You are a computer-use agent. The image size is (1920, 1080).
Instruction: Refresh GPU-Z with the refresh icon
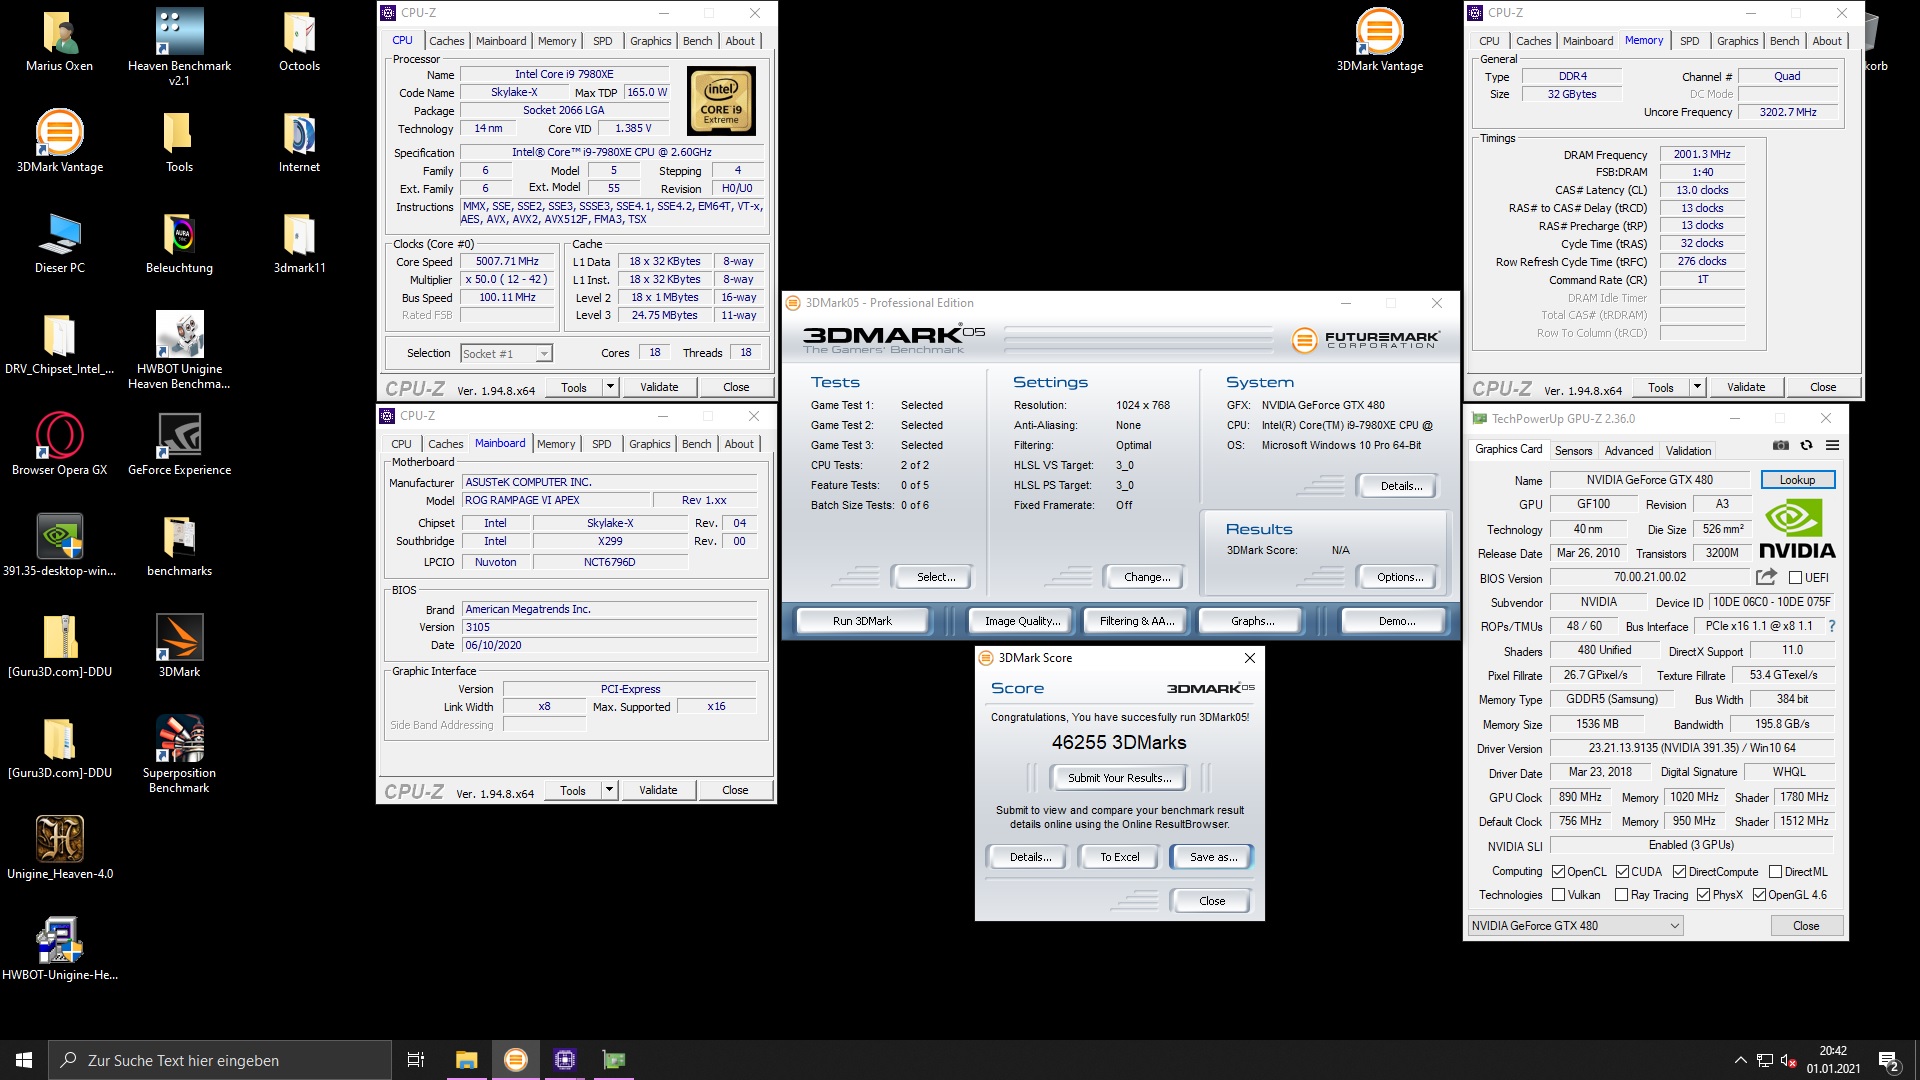(1806, 445)
